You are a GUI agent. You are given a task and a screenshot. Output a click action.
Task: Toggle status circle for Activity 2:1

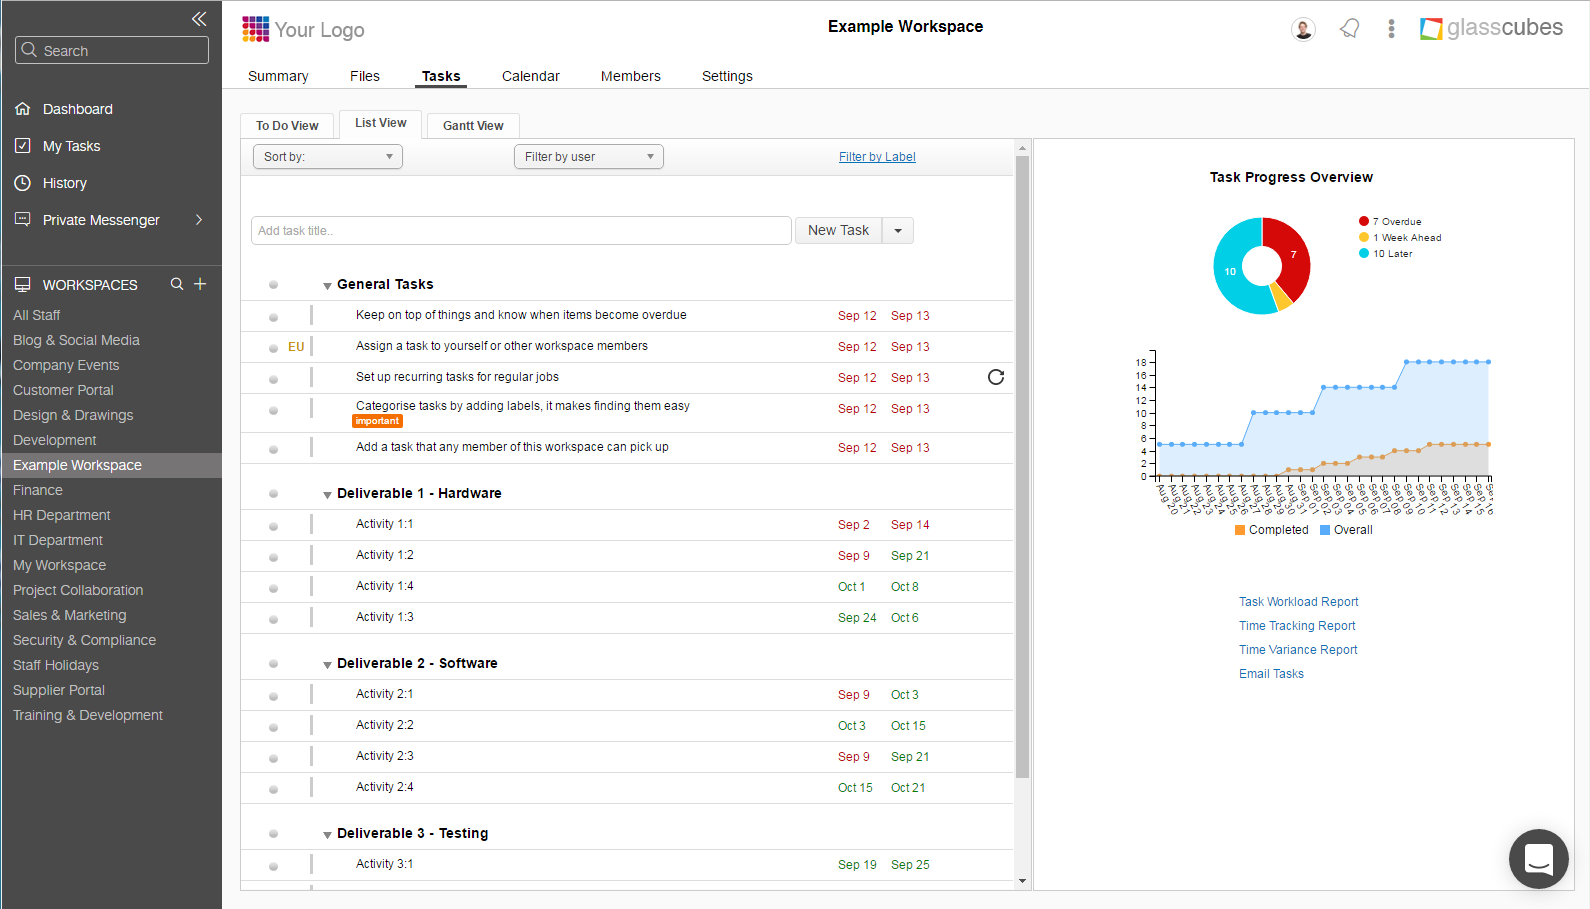click(x=273, y=696)
